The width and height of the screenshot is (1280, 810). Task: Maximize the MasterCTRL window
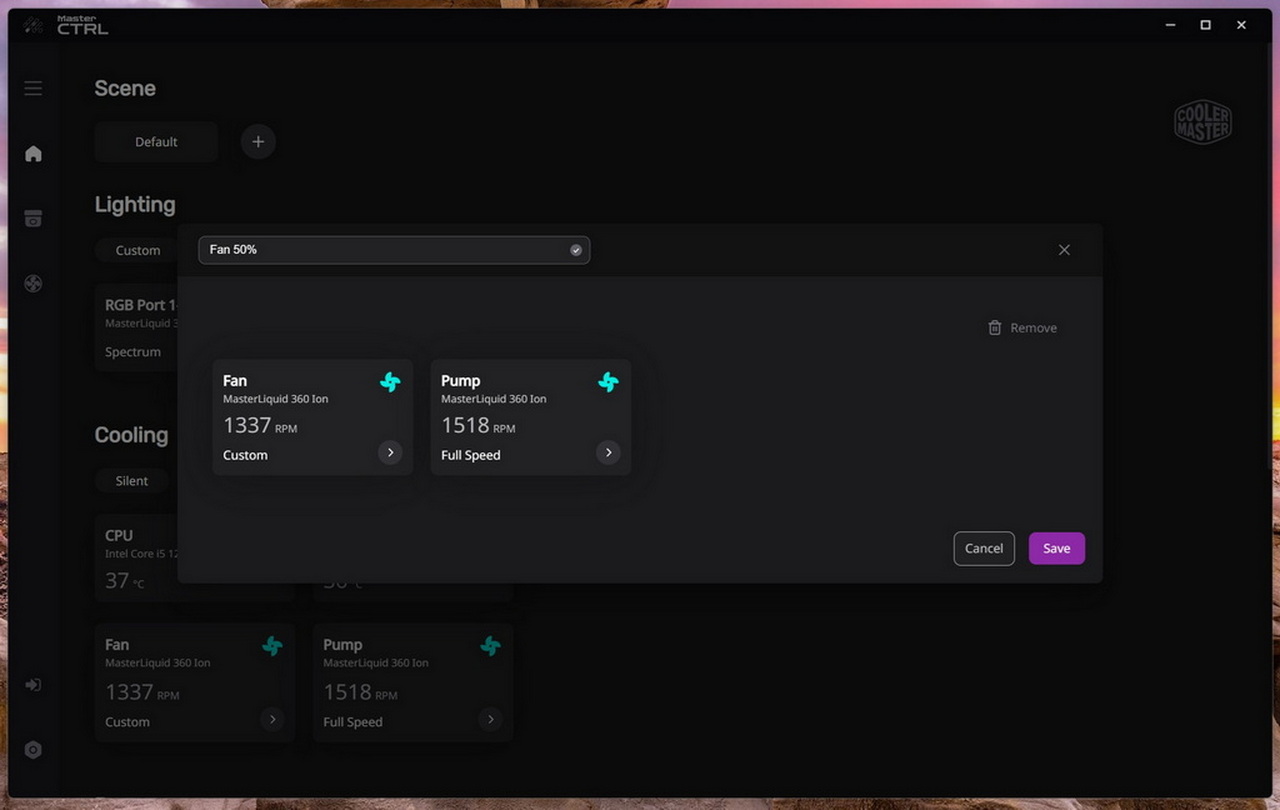(1206, 25)
